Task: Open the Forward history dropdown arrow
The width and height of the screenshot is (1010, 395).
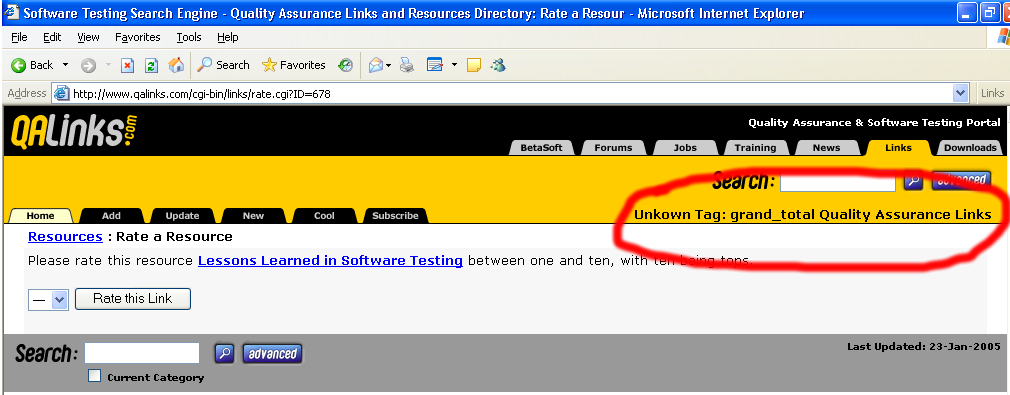Action: click(x=108, y=65)
